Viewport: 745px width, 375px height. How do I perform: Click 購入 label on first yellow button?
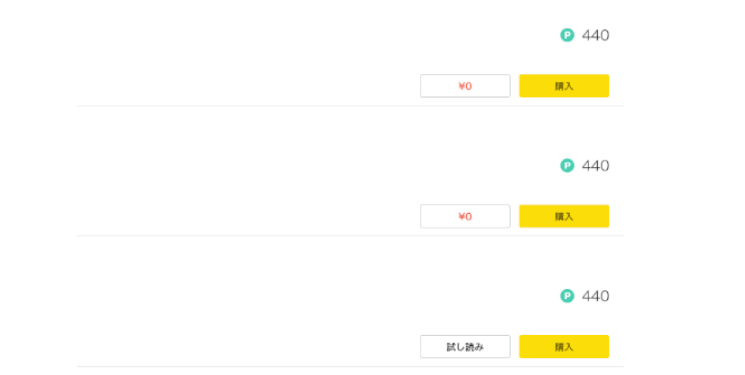pyautogui.click(x=564, y=86)
